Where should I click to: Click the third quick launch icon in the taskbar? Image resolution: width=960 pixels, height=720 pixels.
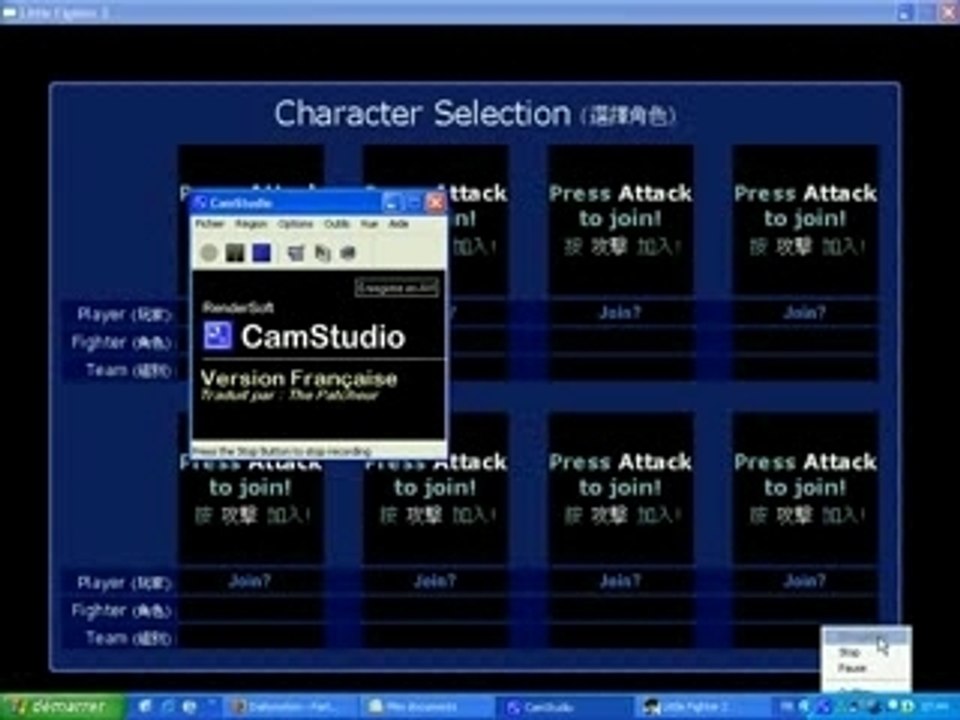pos(189,707)
